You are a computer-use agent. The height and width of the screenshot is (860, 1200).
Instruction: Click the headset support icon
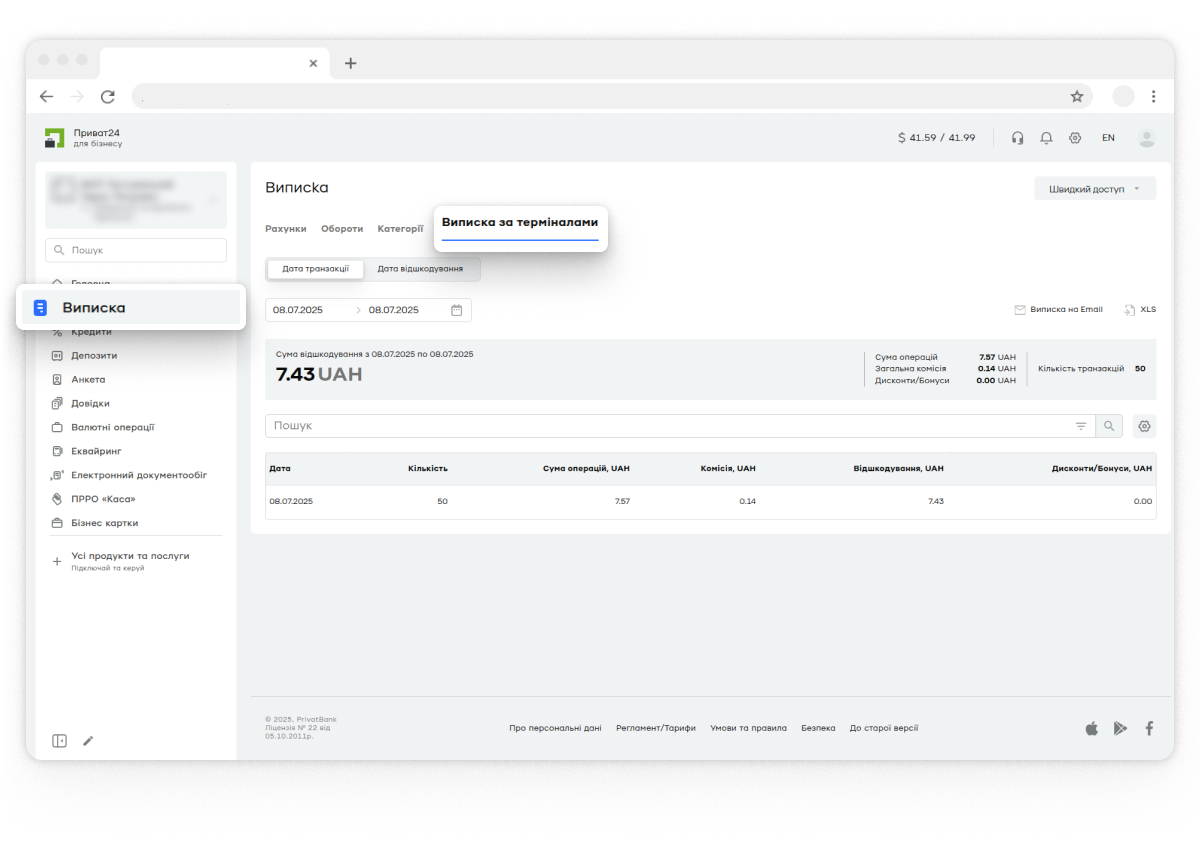pos(1017,138)
